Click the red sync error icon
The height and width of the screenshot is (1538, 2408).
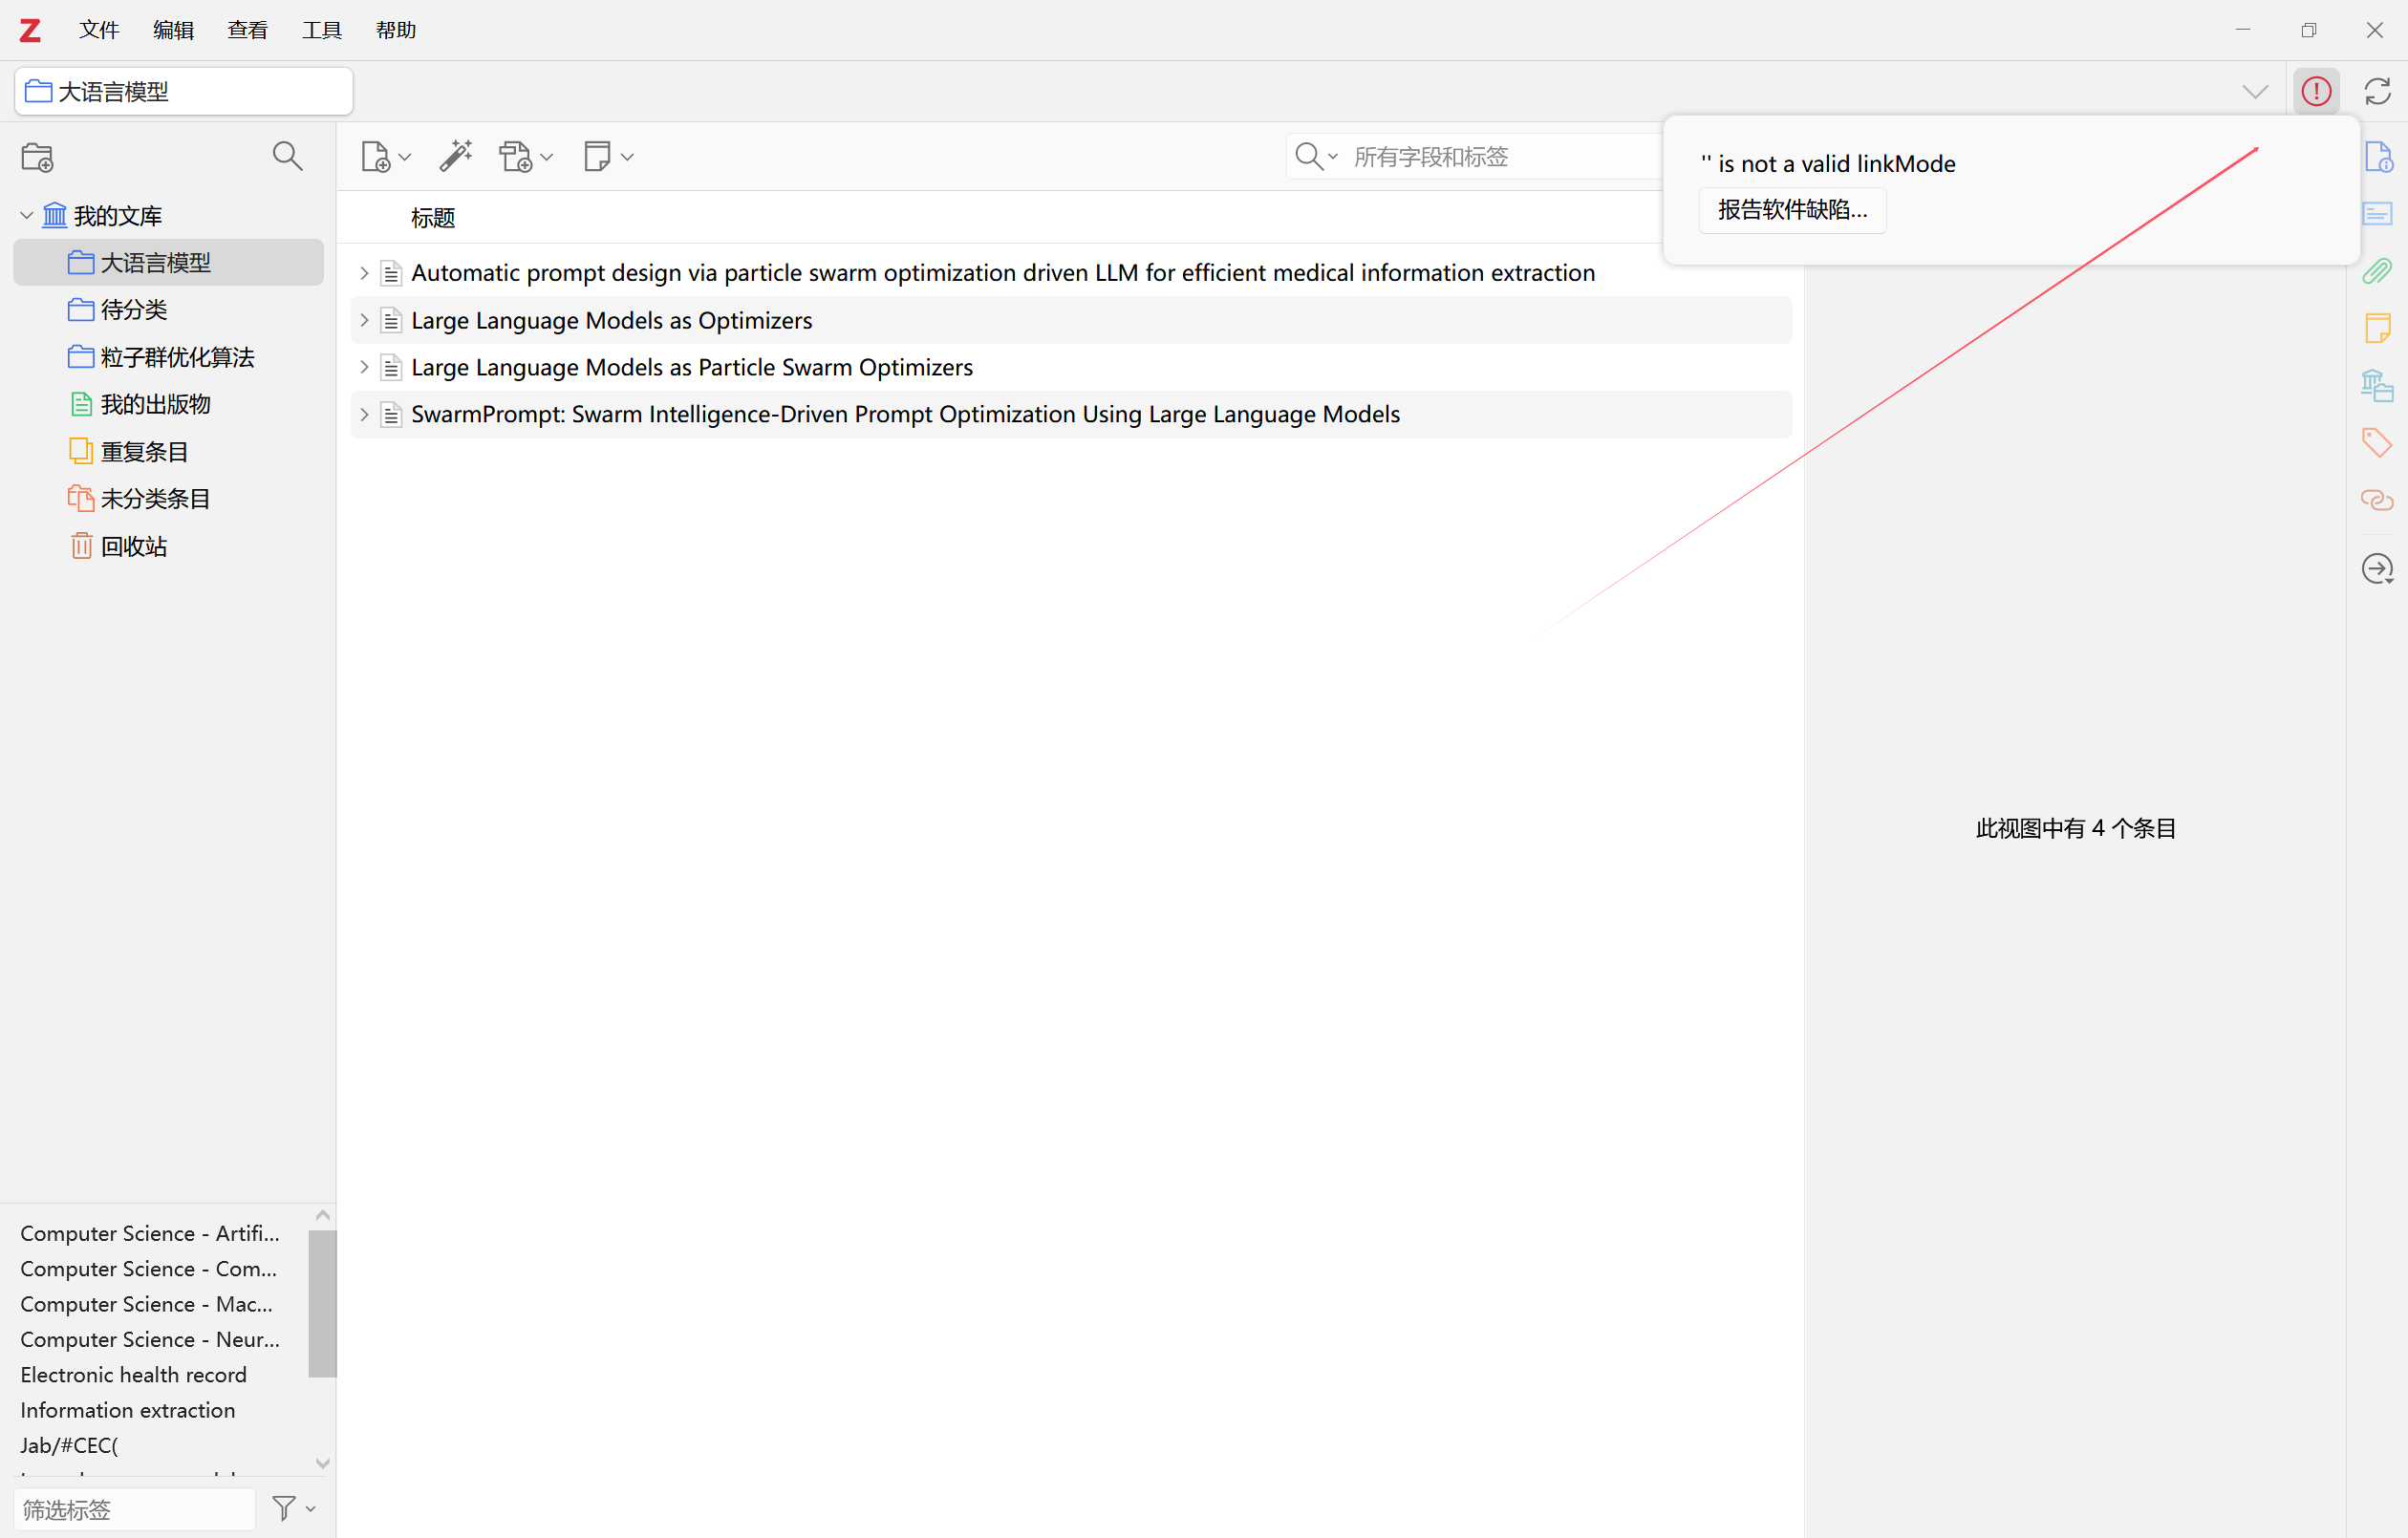2316,91
